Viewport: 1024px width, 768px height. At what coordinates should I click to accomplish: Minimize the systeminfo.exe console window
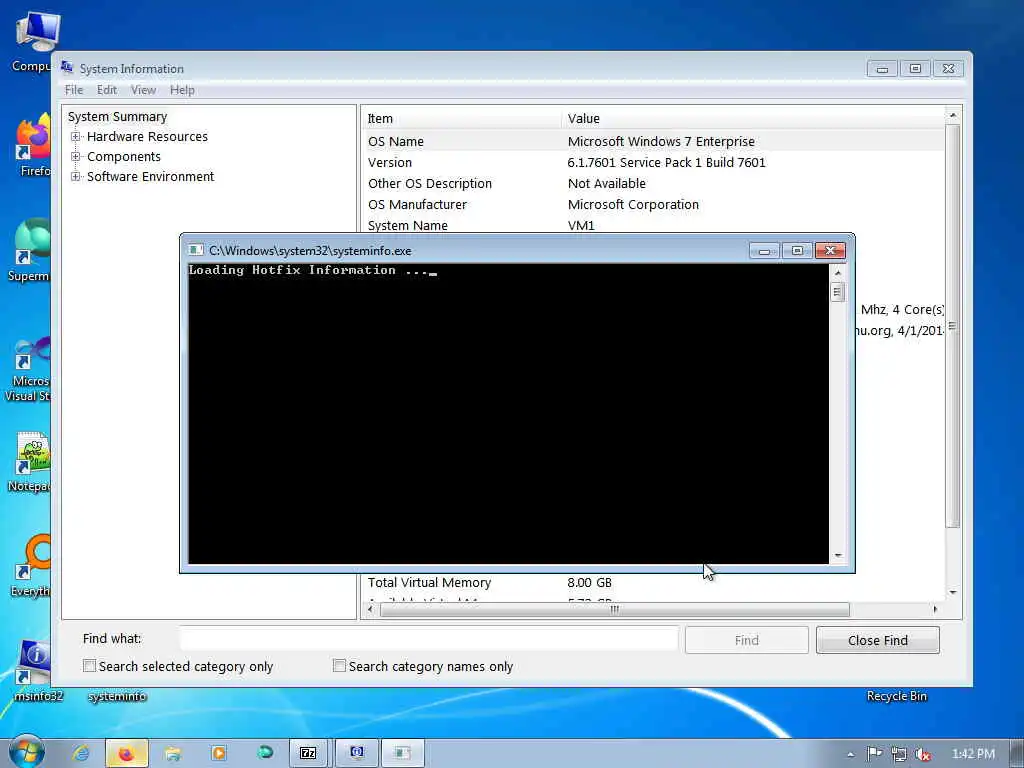point(764,250)
